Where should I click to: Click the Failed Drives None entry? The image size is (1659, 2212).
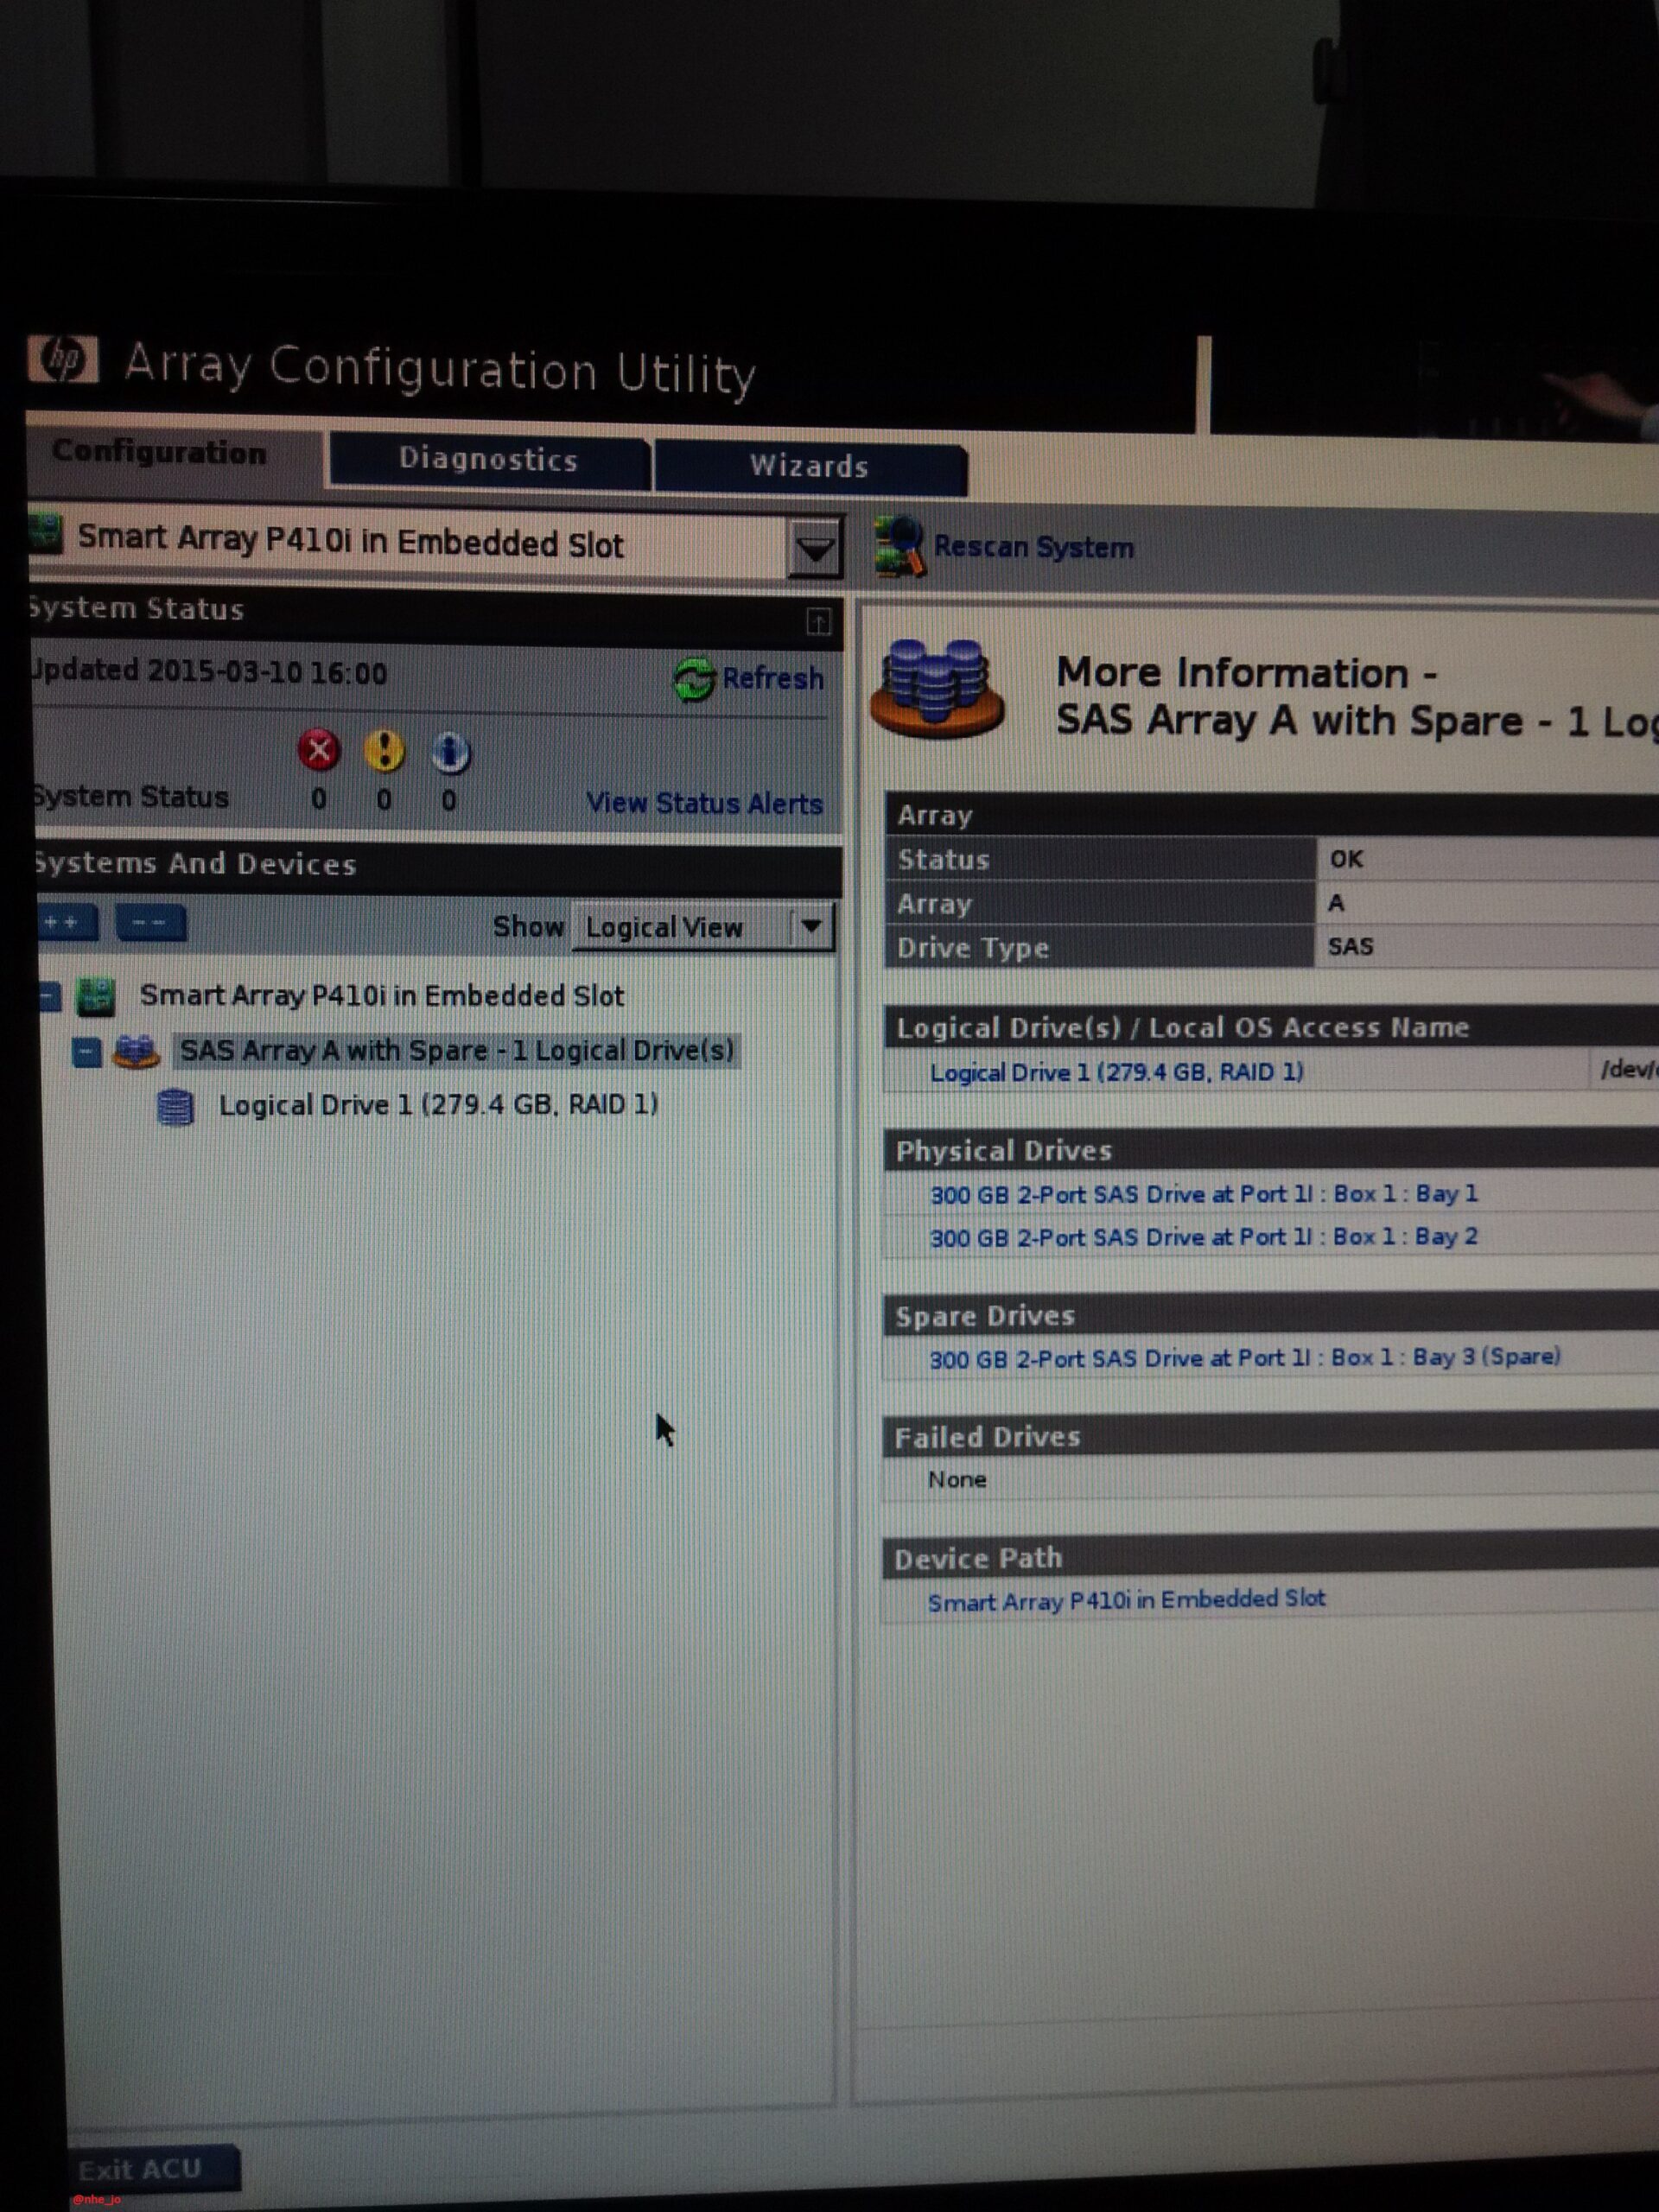957,1479
